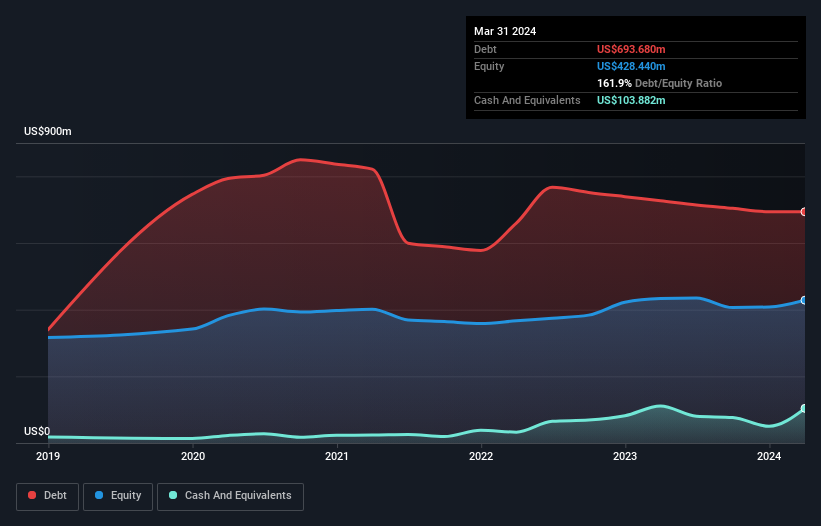The height and width of the screenshot is (526, 821).
Task: Select the 2023 x-axis label
Action: (625, 457)
